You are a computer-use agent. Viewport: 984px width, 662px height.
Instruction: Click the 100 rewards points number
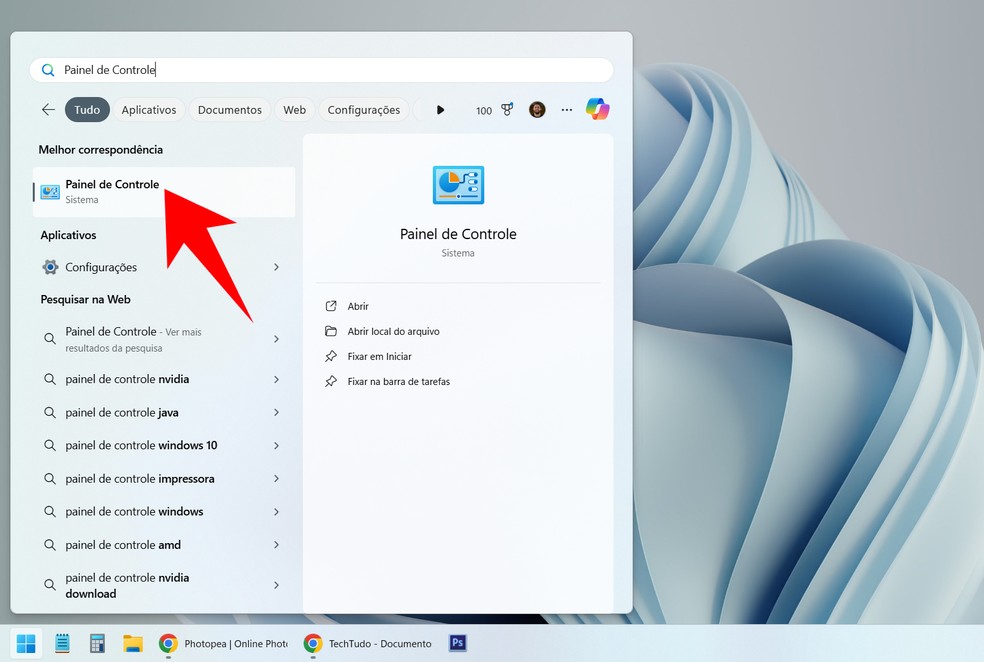point(484,111)
